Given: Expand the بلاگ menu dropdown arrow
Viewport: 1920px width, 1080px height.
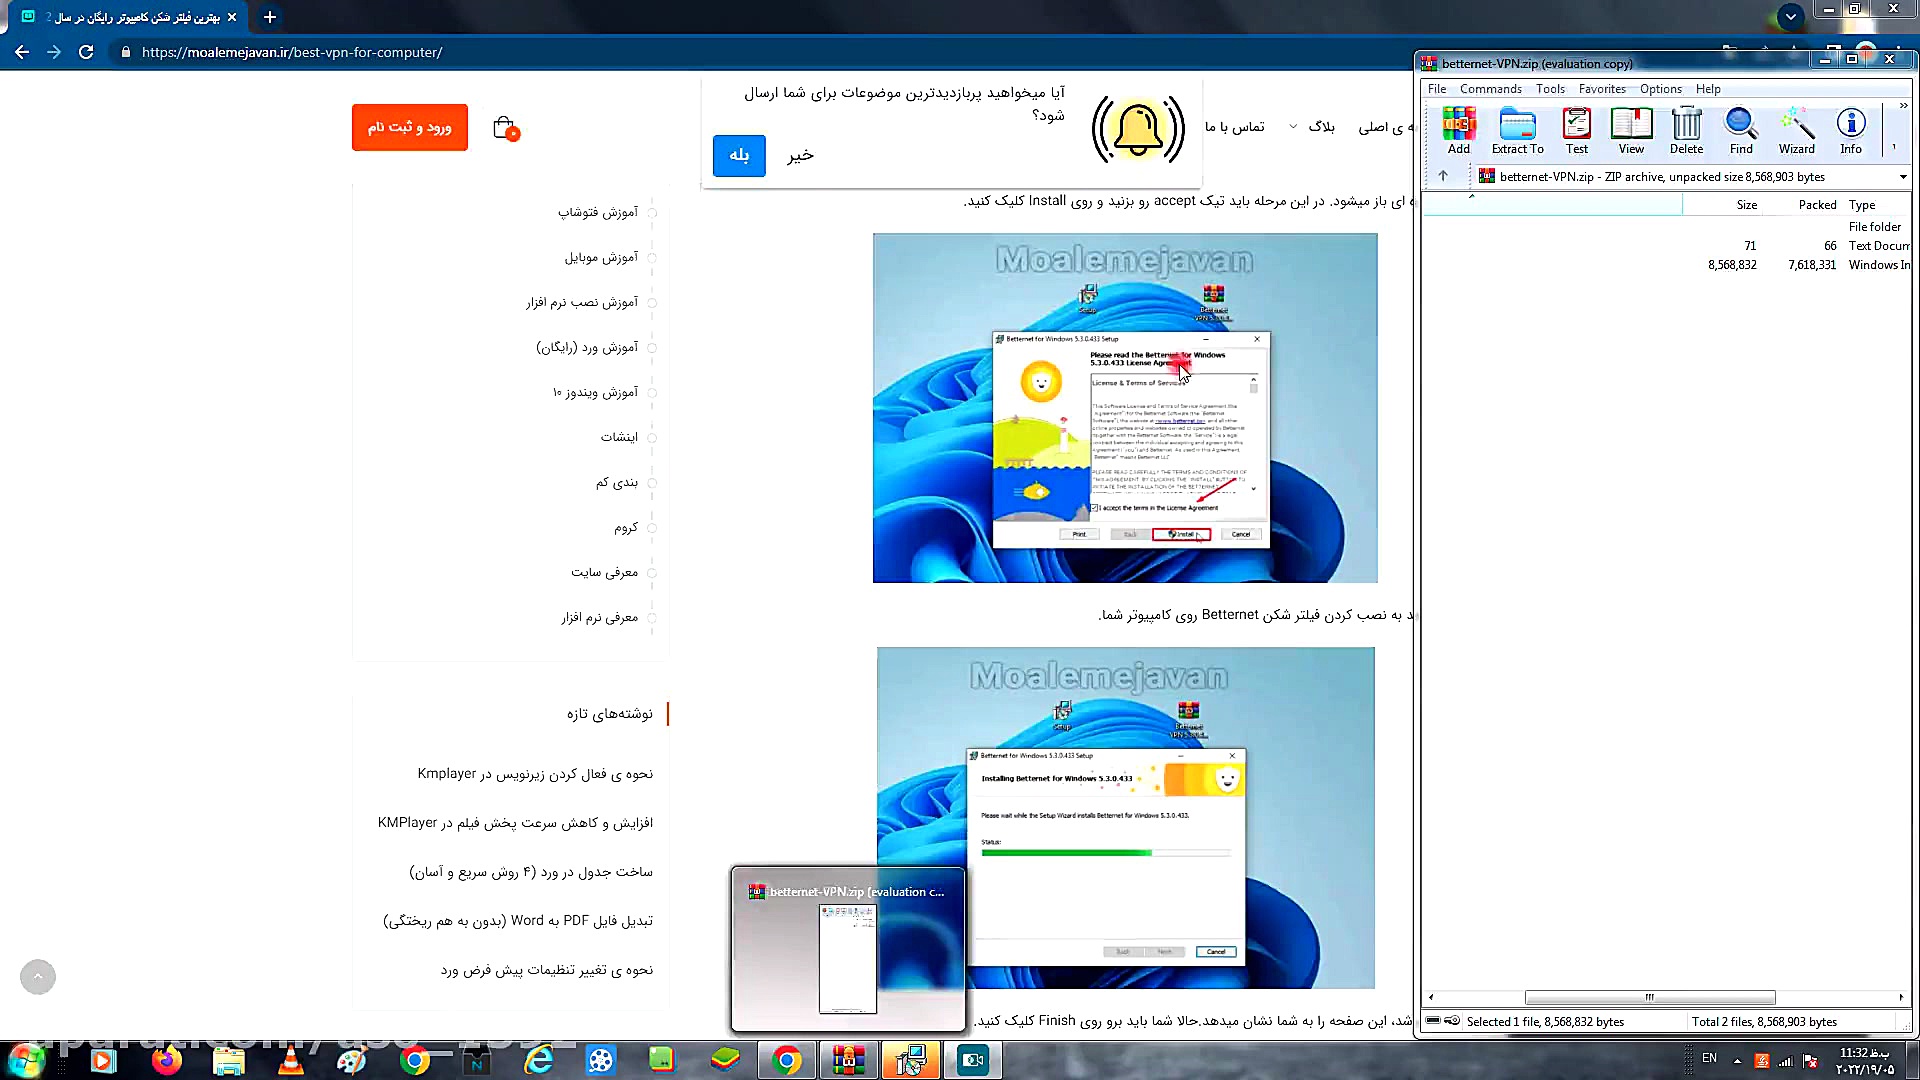Looking at the screenshot, I should click(x=1293, y=127).
